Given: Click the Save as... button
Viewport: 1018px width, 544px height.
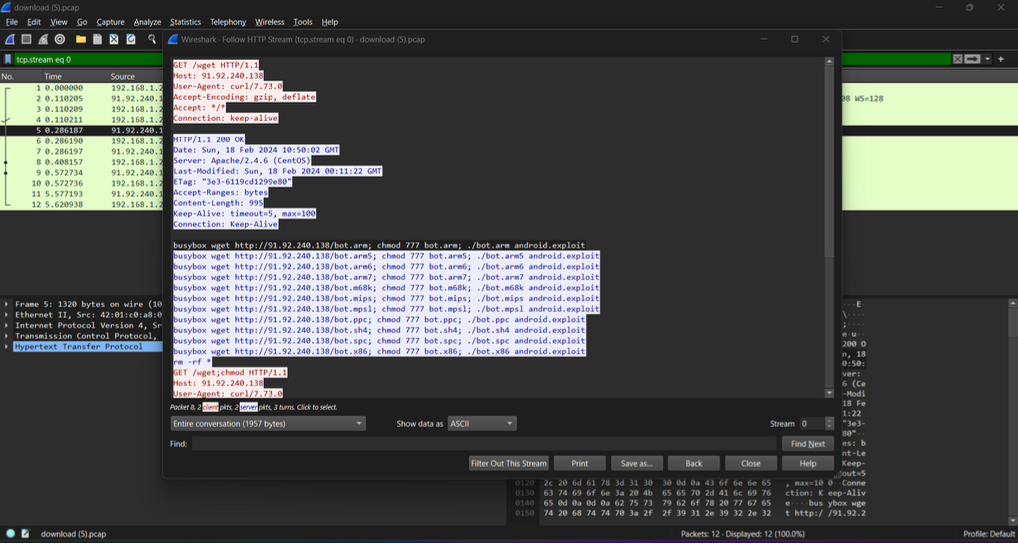Looking at the screenshot, I should (637, 464).
